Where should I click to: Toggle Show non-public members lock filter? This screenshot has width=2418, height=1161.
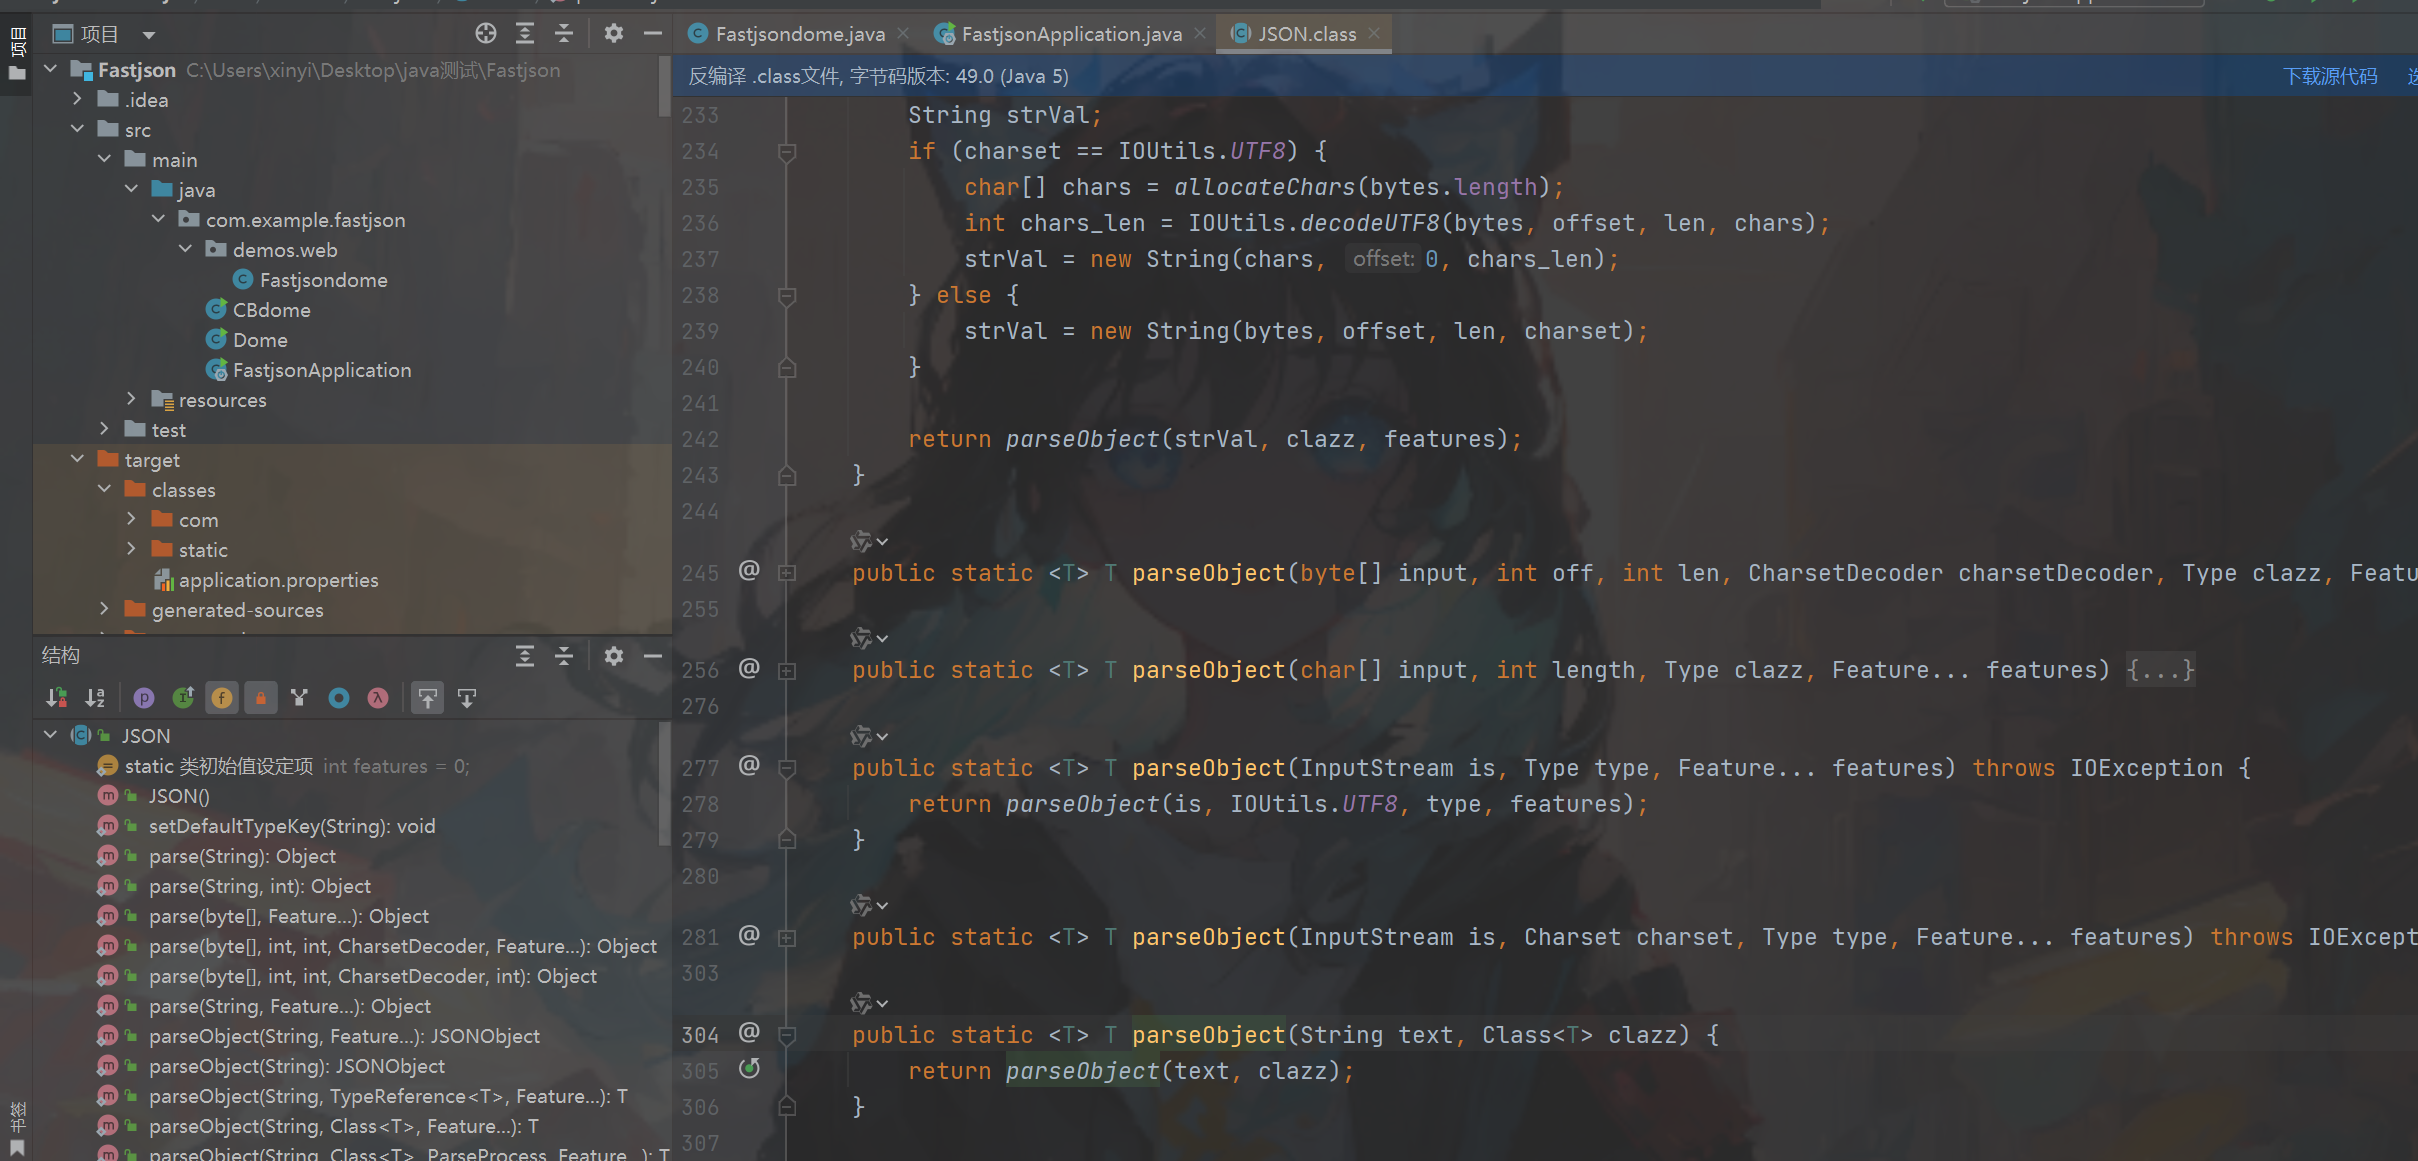click(x=261, y=698)
